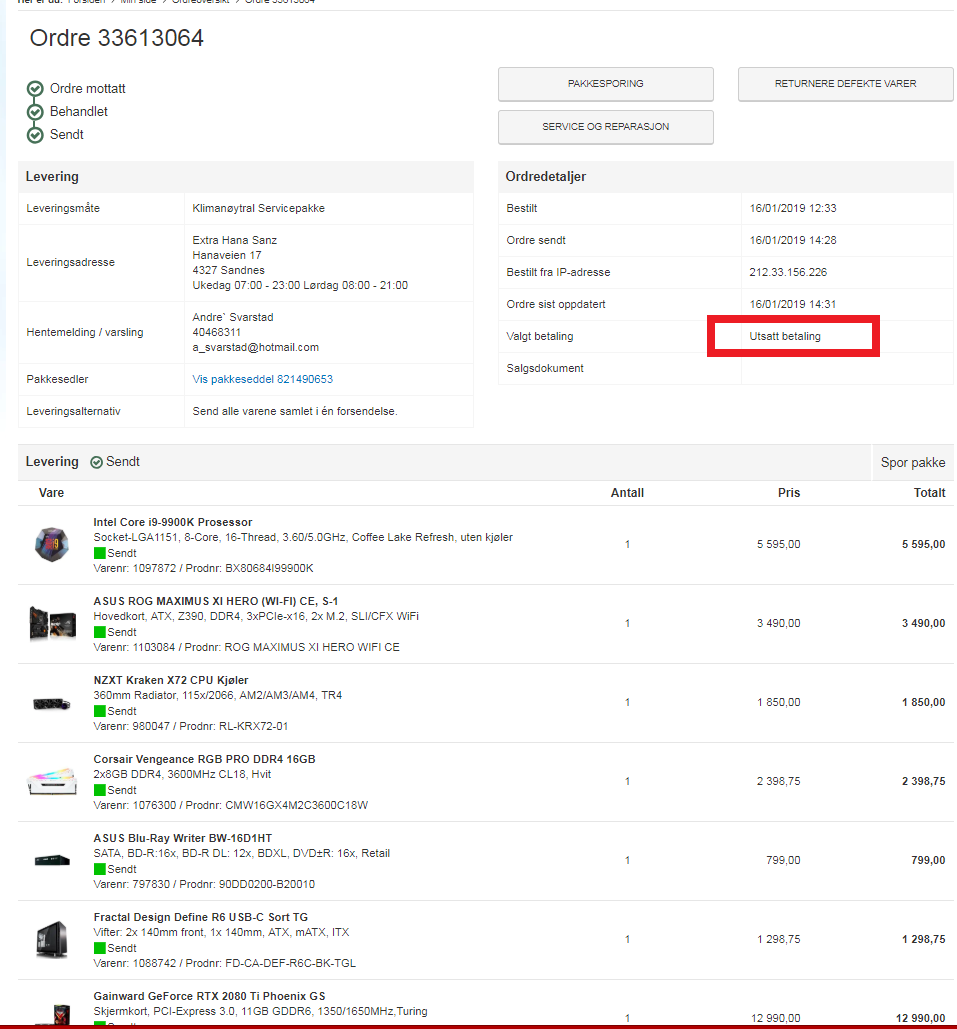Select address line 'Hanaveien 17'

tap(226, 255)
